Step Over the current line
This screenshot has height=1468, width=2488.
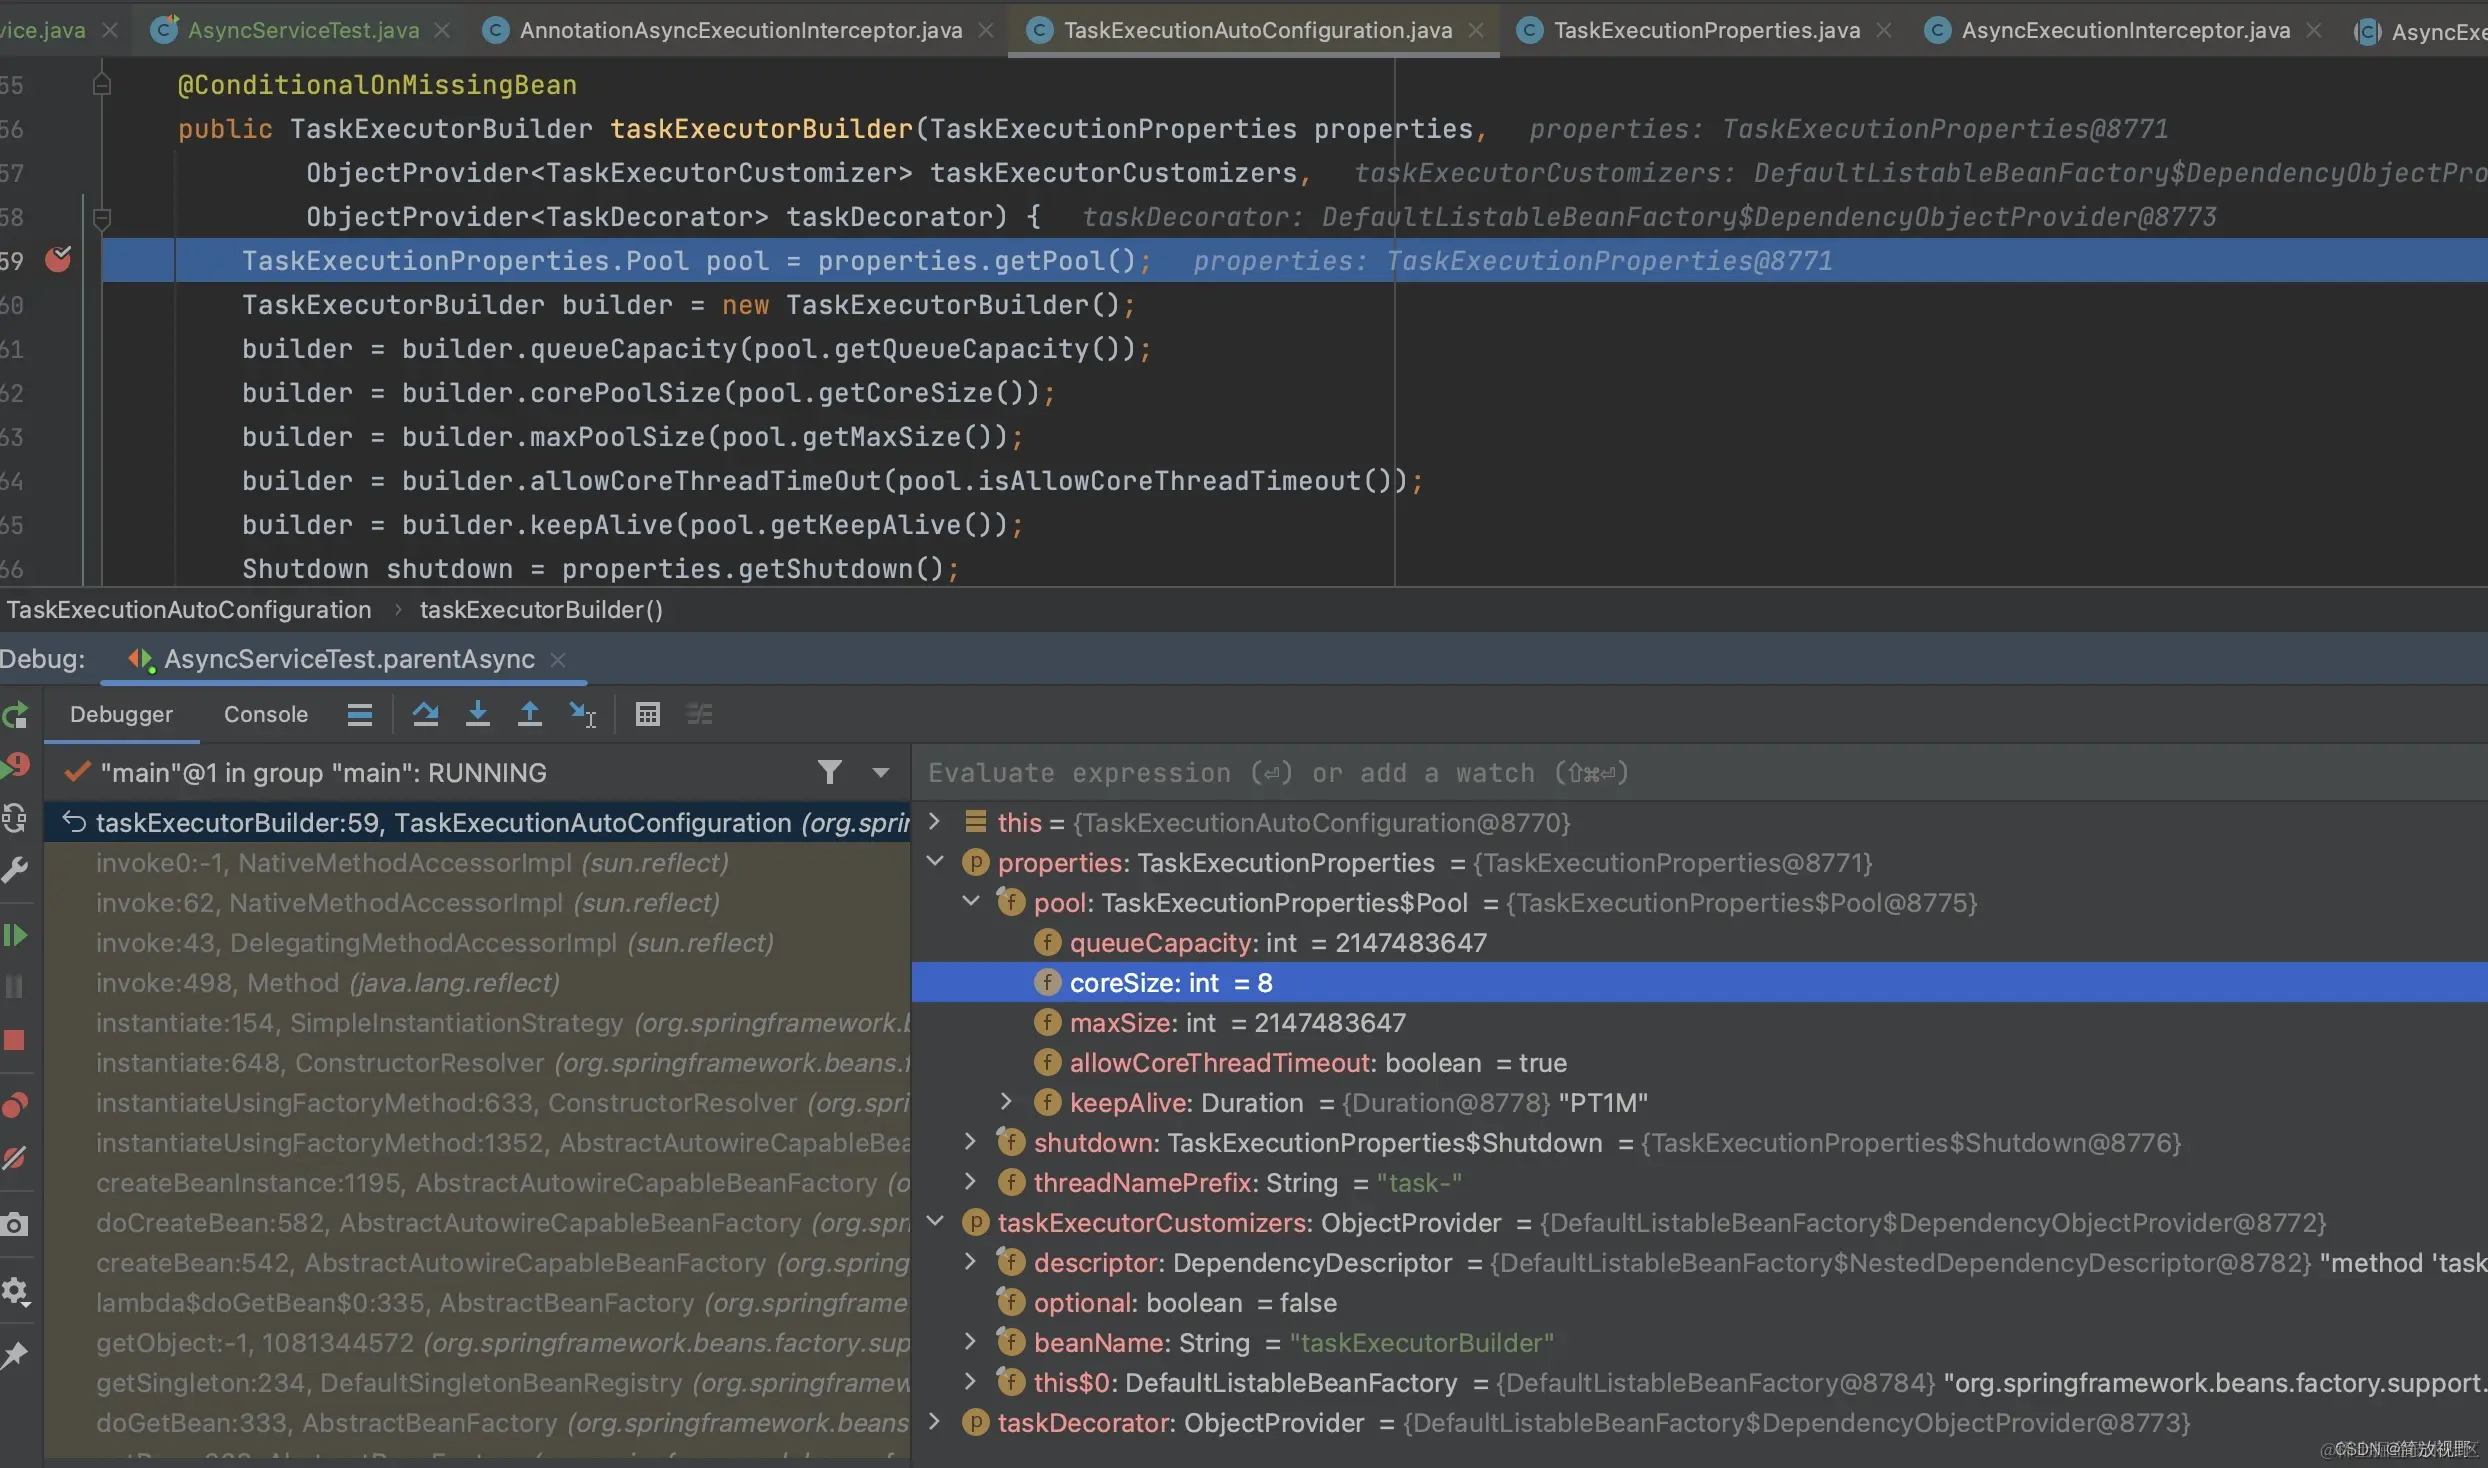click(x=425, y=714)
